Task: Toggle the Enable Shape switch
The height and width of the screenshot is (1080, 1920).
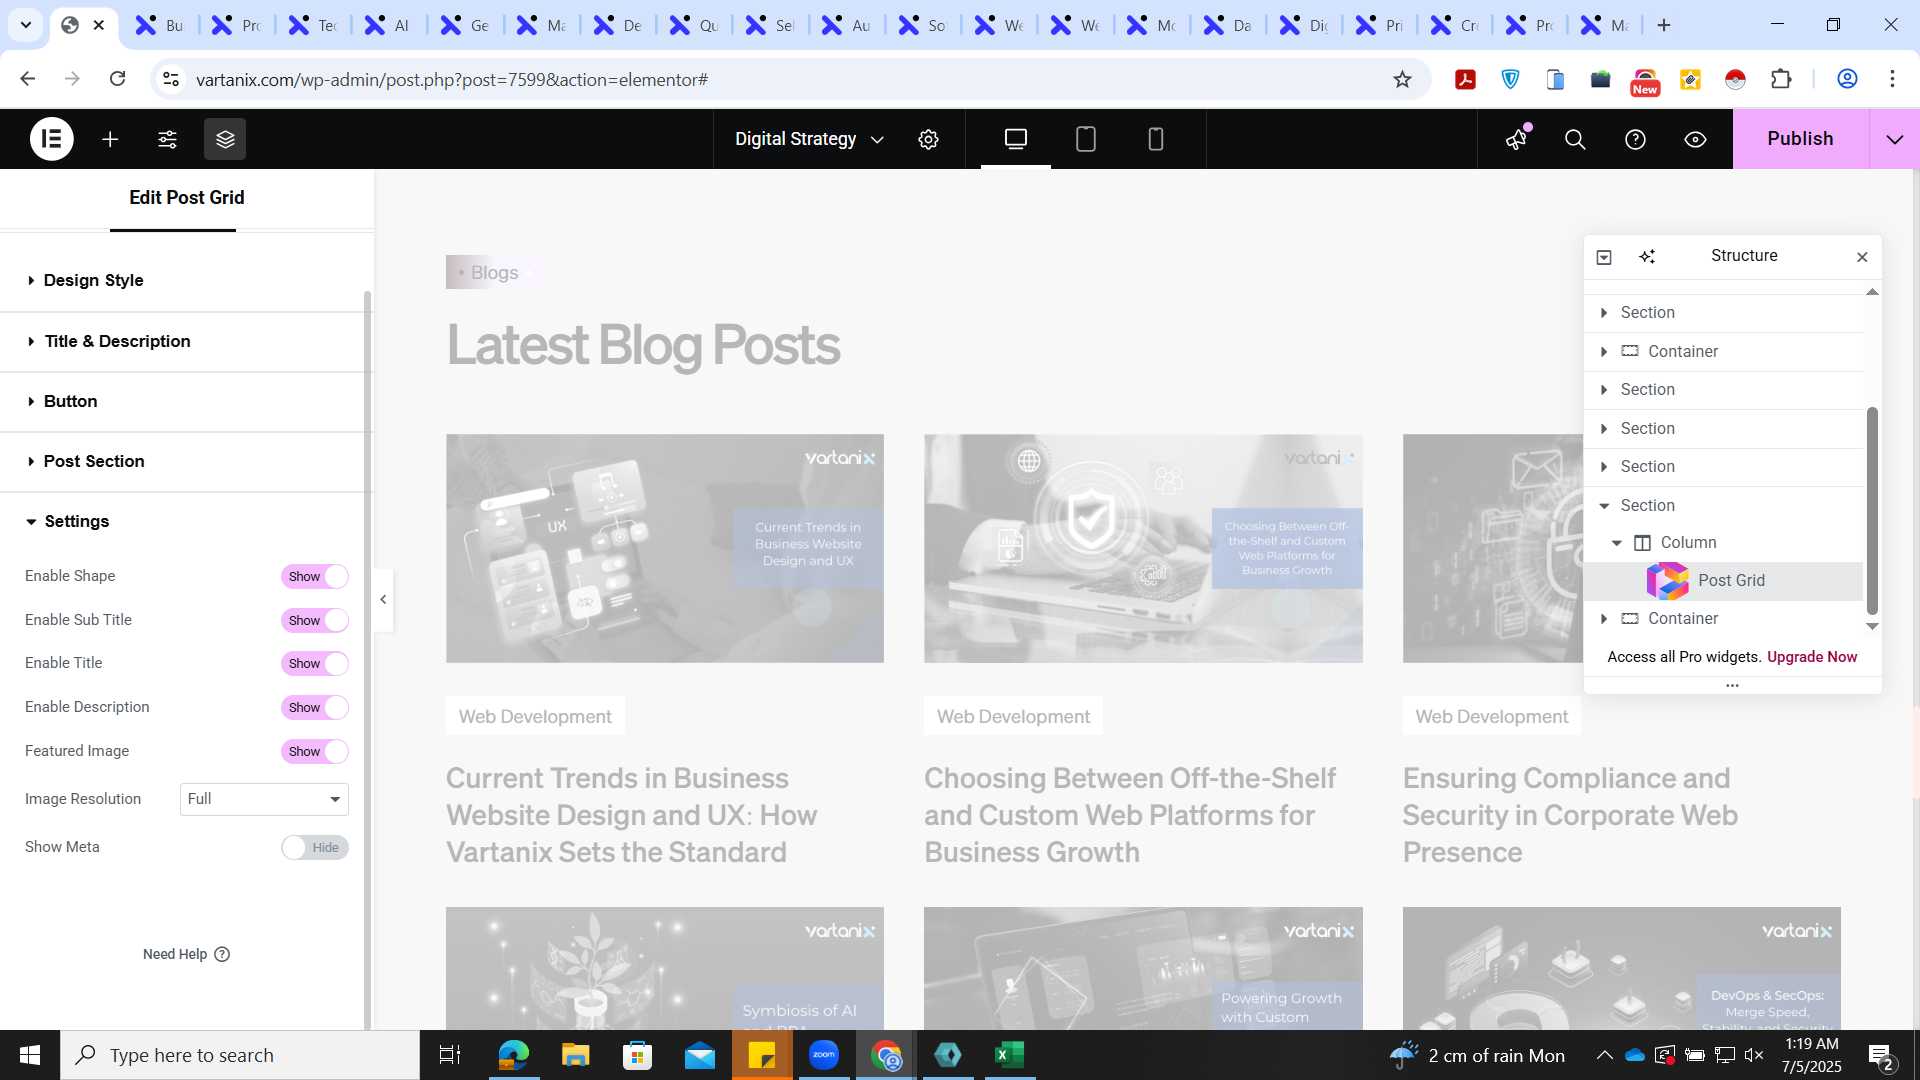Action: coord(315,577)
